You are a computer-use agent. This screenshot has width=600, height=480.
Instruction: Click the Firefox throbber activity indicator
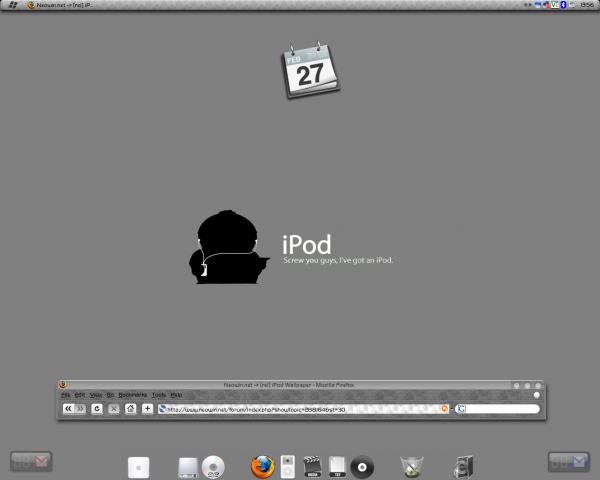tap(536, 395)
